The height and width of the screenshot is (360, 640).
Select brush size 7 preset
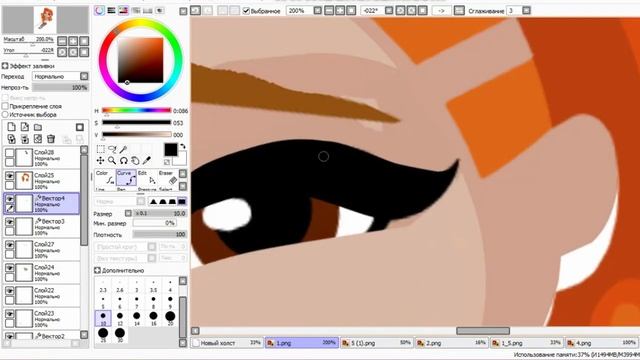136,302
